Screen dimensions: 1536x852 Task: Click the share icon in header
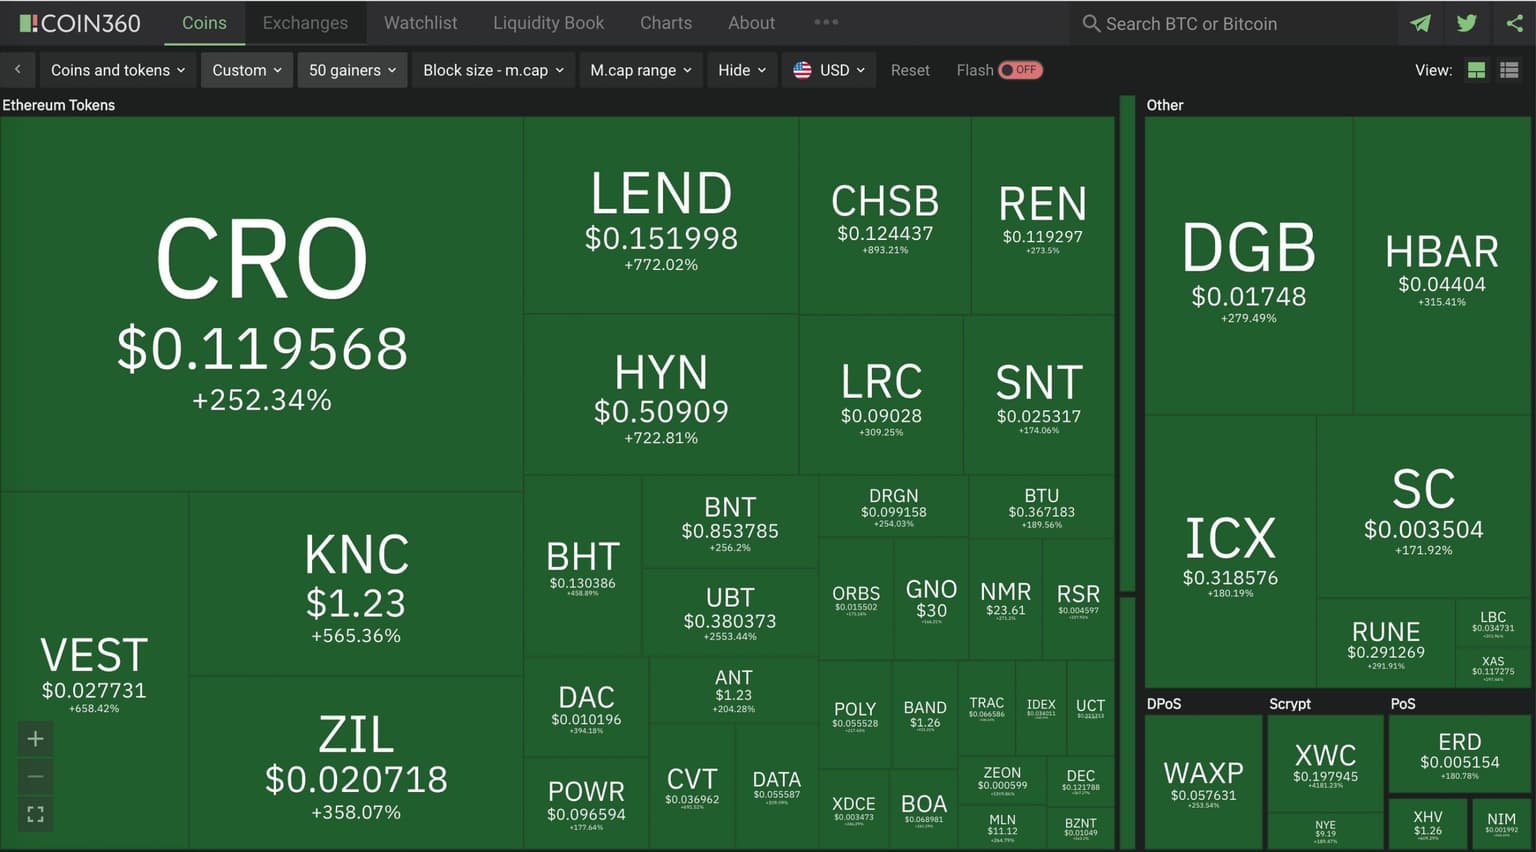[x=1514, y=23]
